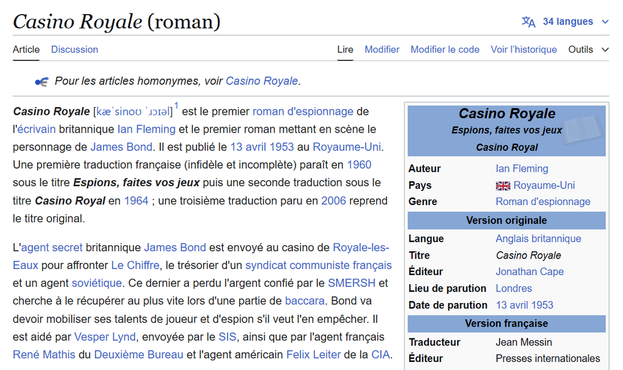The width and height of the screenshot is (623, 370).
Task: Click the Lieu de parution label
Action: click(x=447, y=289)
